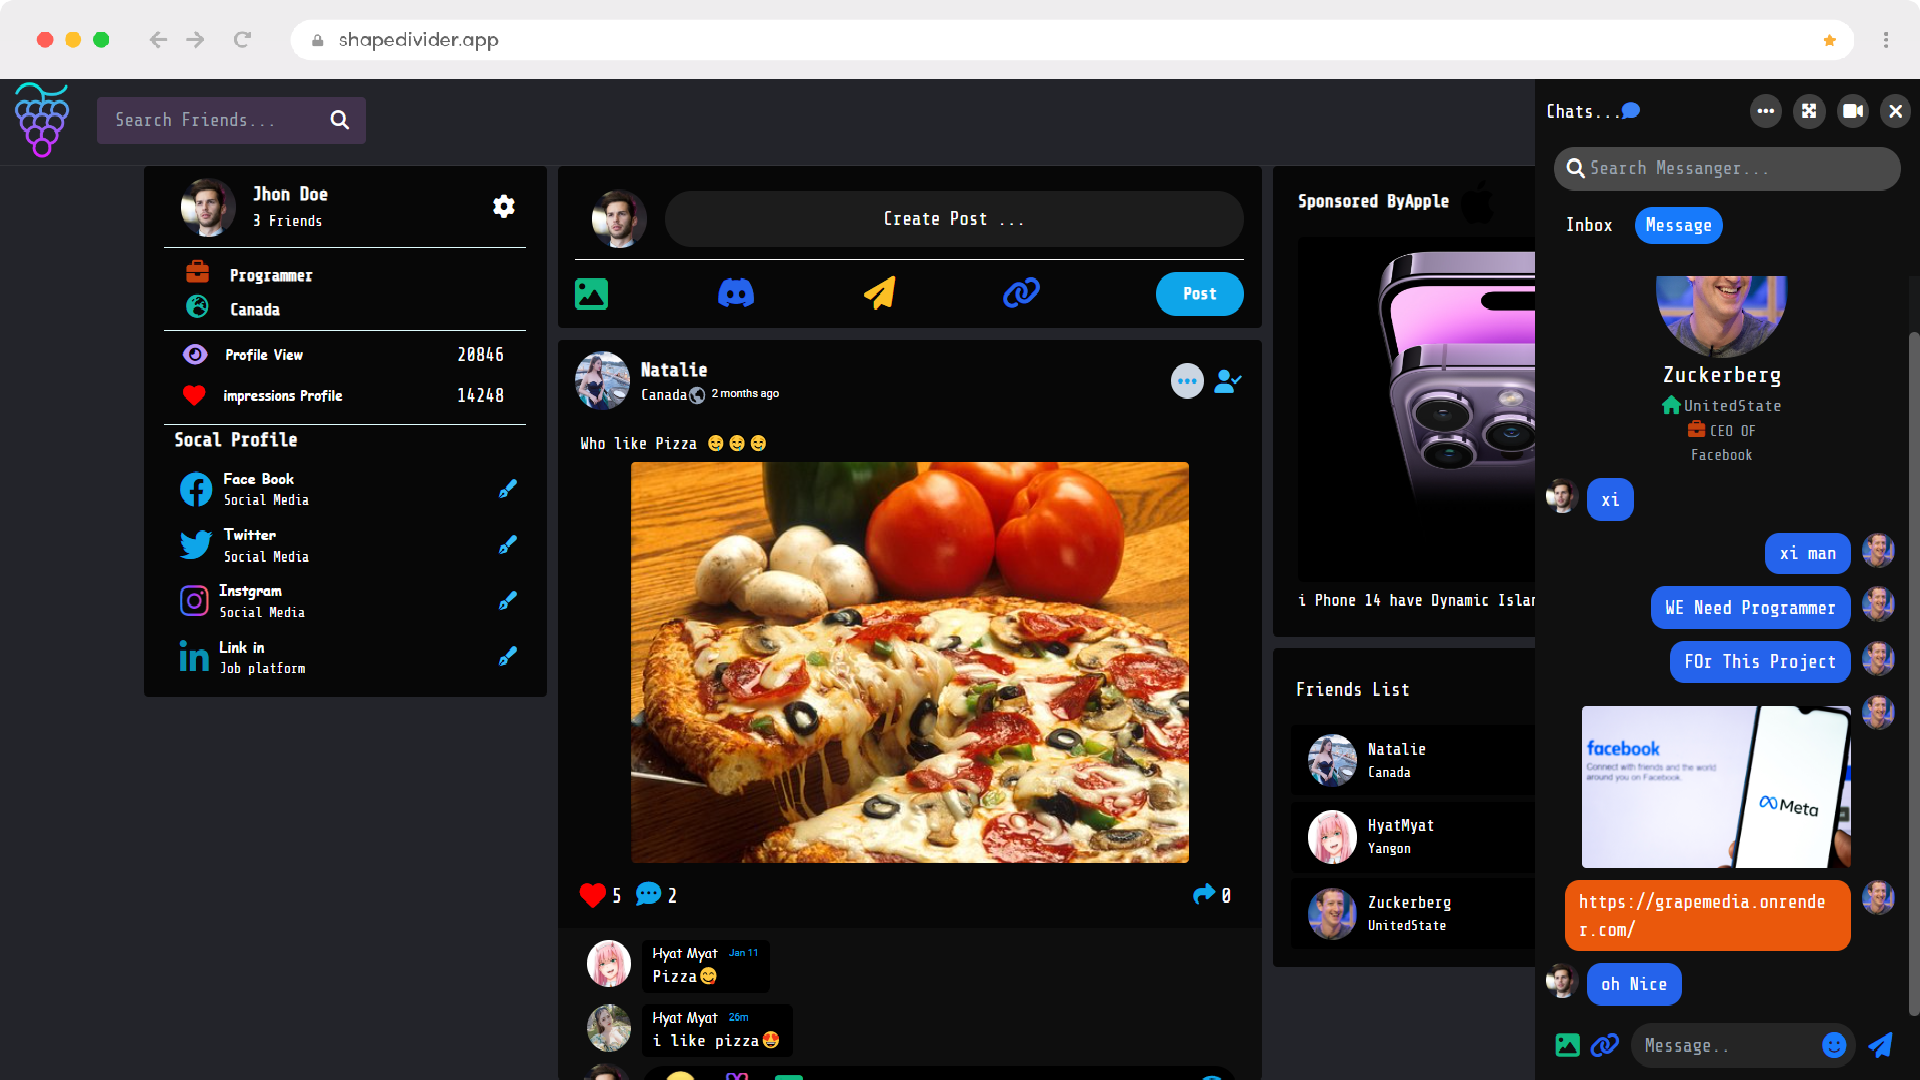
Task: Send chat message with paper plane
Action: [1880, 1045]
